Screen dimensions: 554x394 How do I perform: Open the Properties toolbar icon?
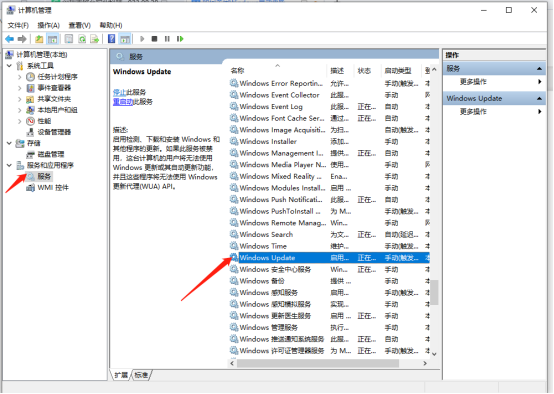point(69,39)
